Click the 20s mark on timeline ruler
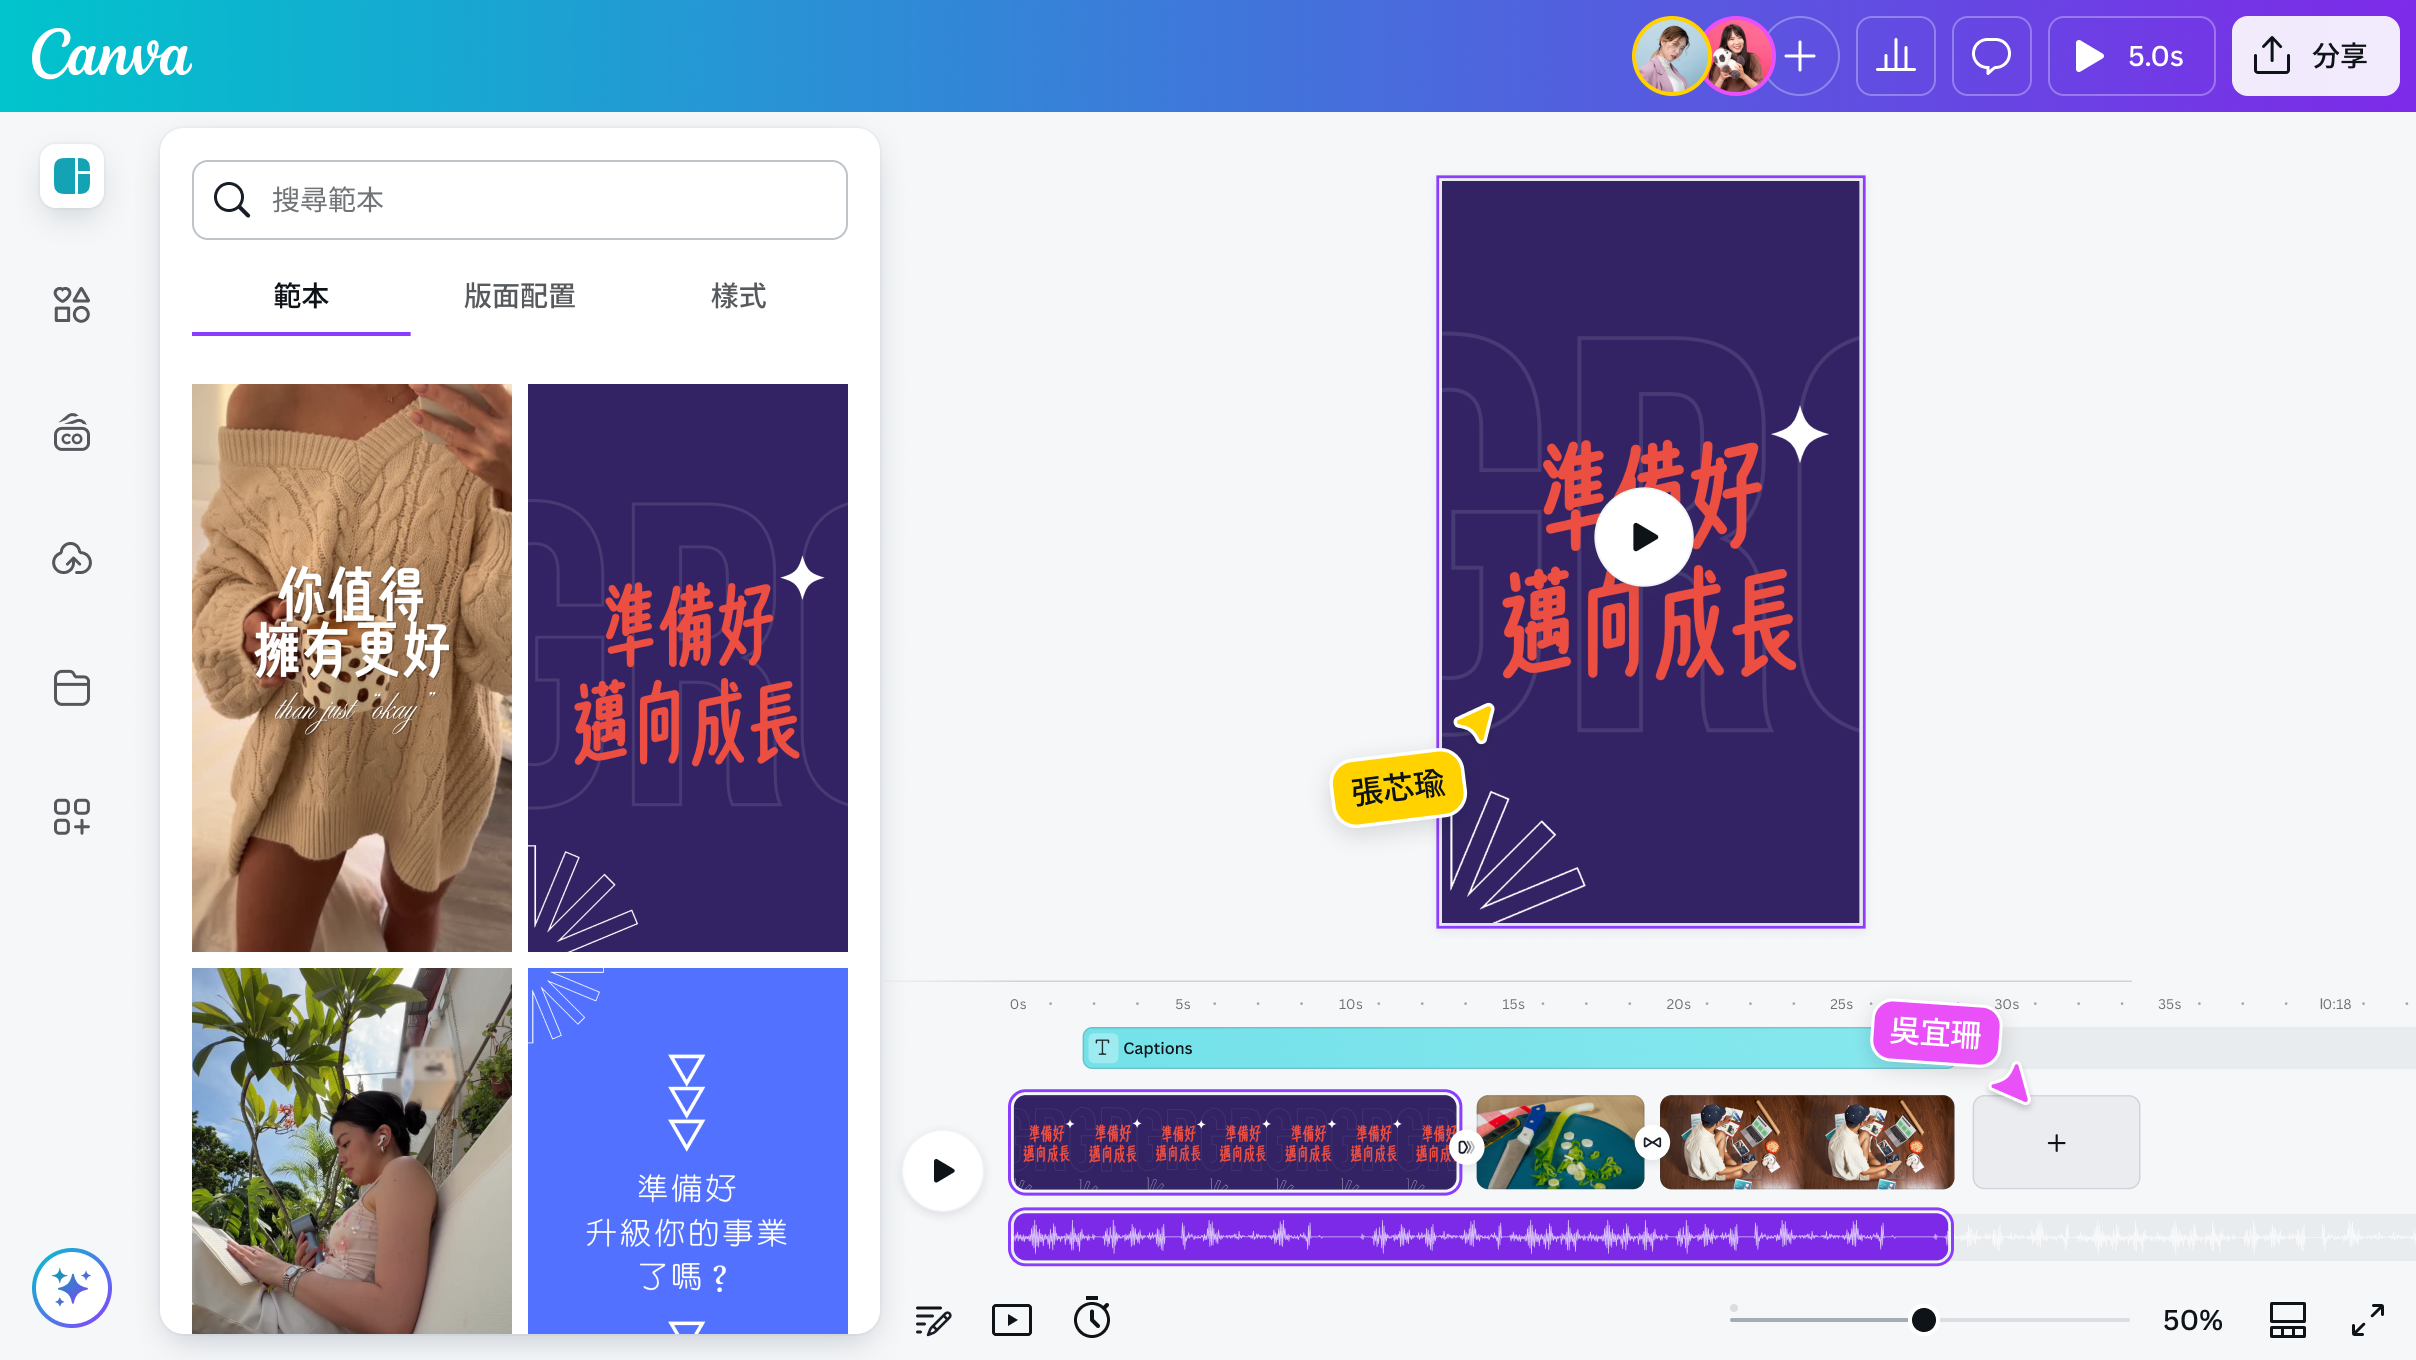Viewport: 2416px width, 1360px height. tap(1678, 1004)
